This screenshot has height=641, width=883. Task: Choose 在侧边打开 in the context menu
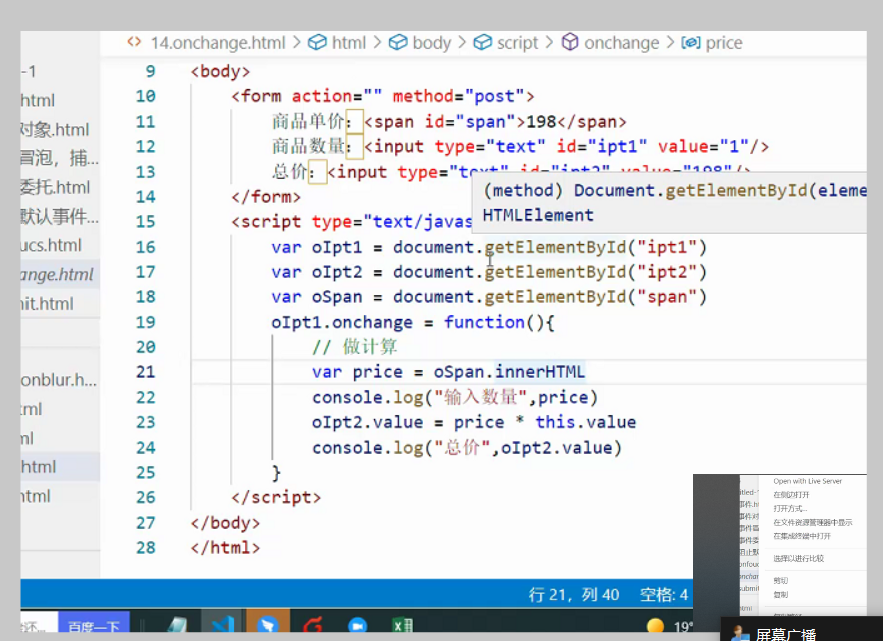click(791, 495)
